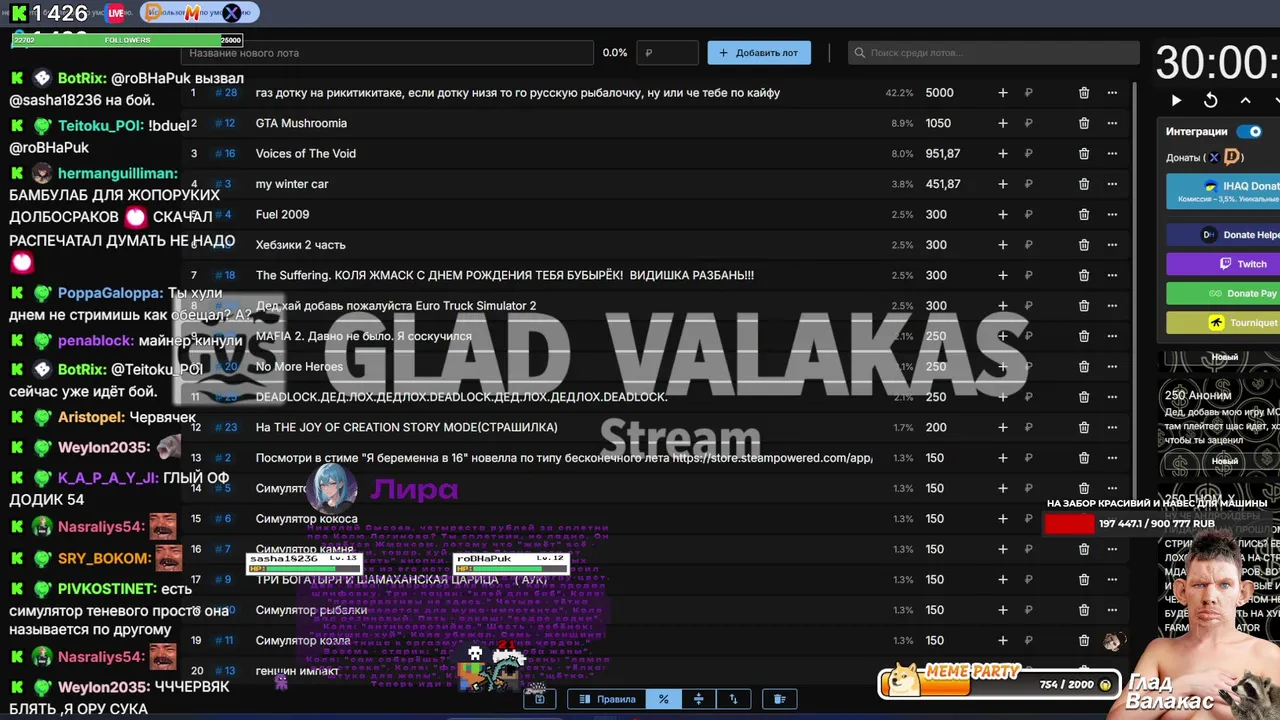Delete the Хебзики 2 часть lot
This screenshot has height=720, width=1280.
tap(1084, 245)
